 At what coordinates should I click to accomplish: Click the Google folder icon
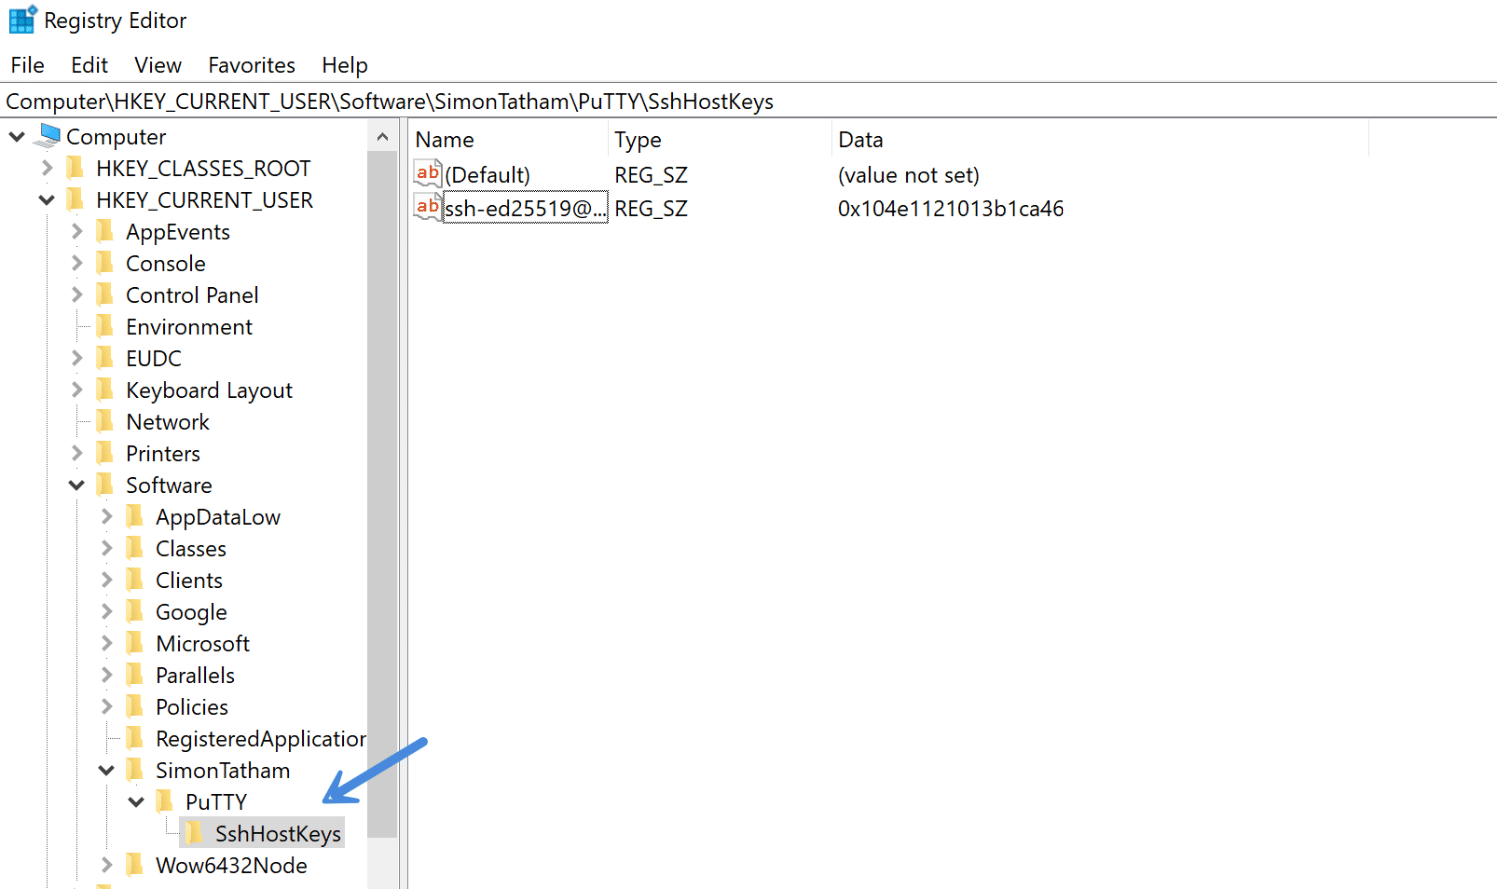135,612
